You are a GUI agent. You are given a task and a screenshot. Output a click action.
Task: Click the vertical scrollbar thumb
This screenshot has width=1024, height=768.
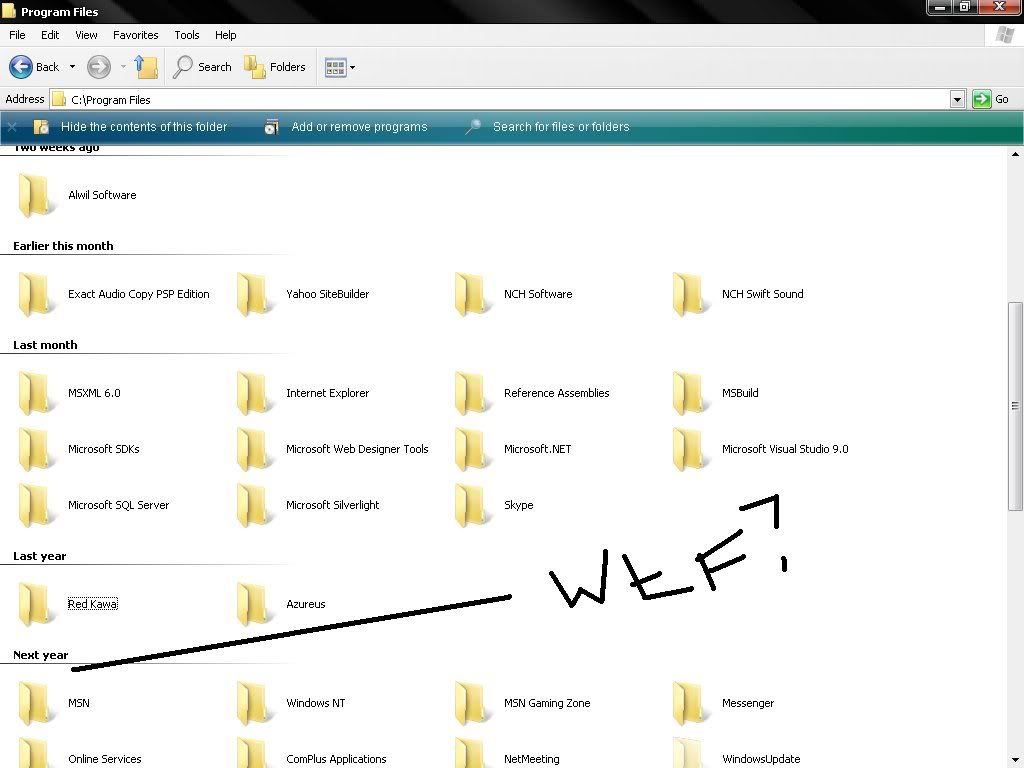[1015, 406]
